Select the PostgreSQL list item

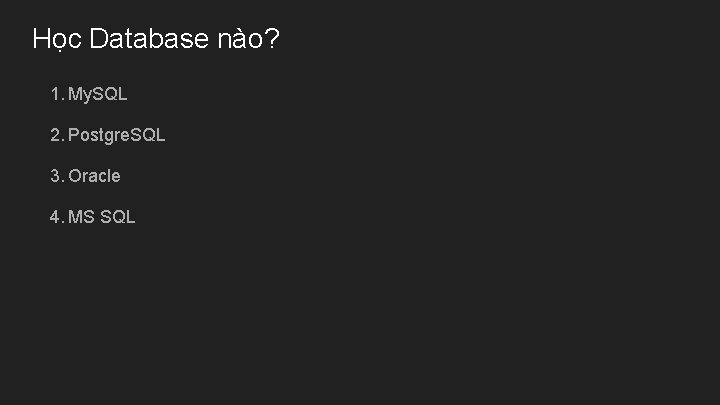(x=116, y=135)
